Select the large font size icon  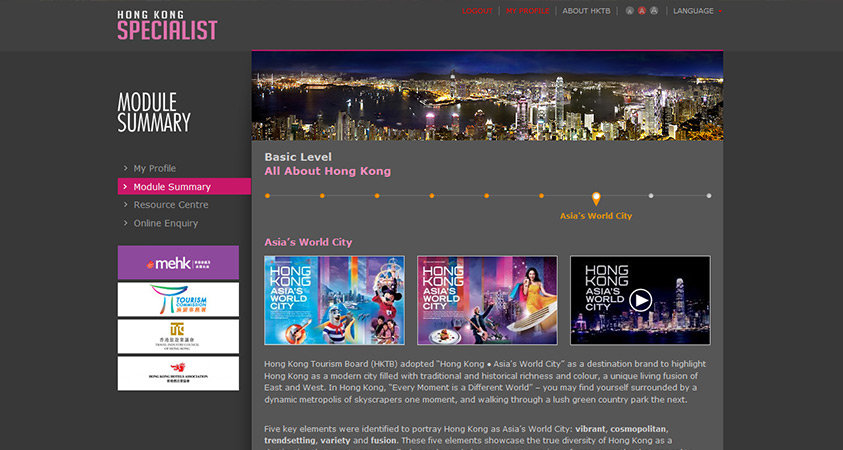point(654,11)
